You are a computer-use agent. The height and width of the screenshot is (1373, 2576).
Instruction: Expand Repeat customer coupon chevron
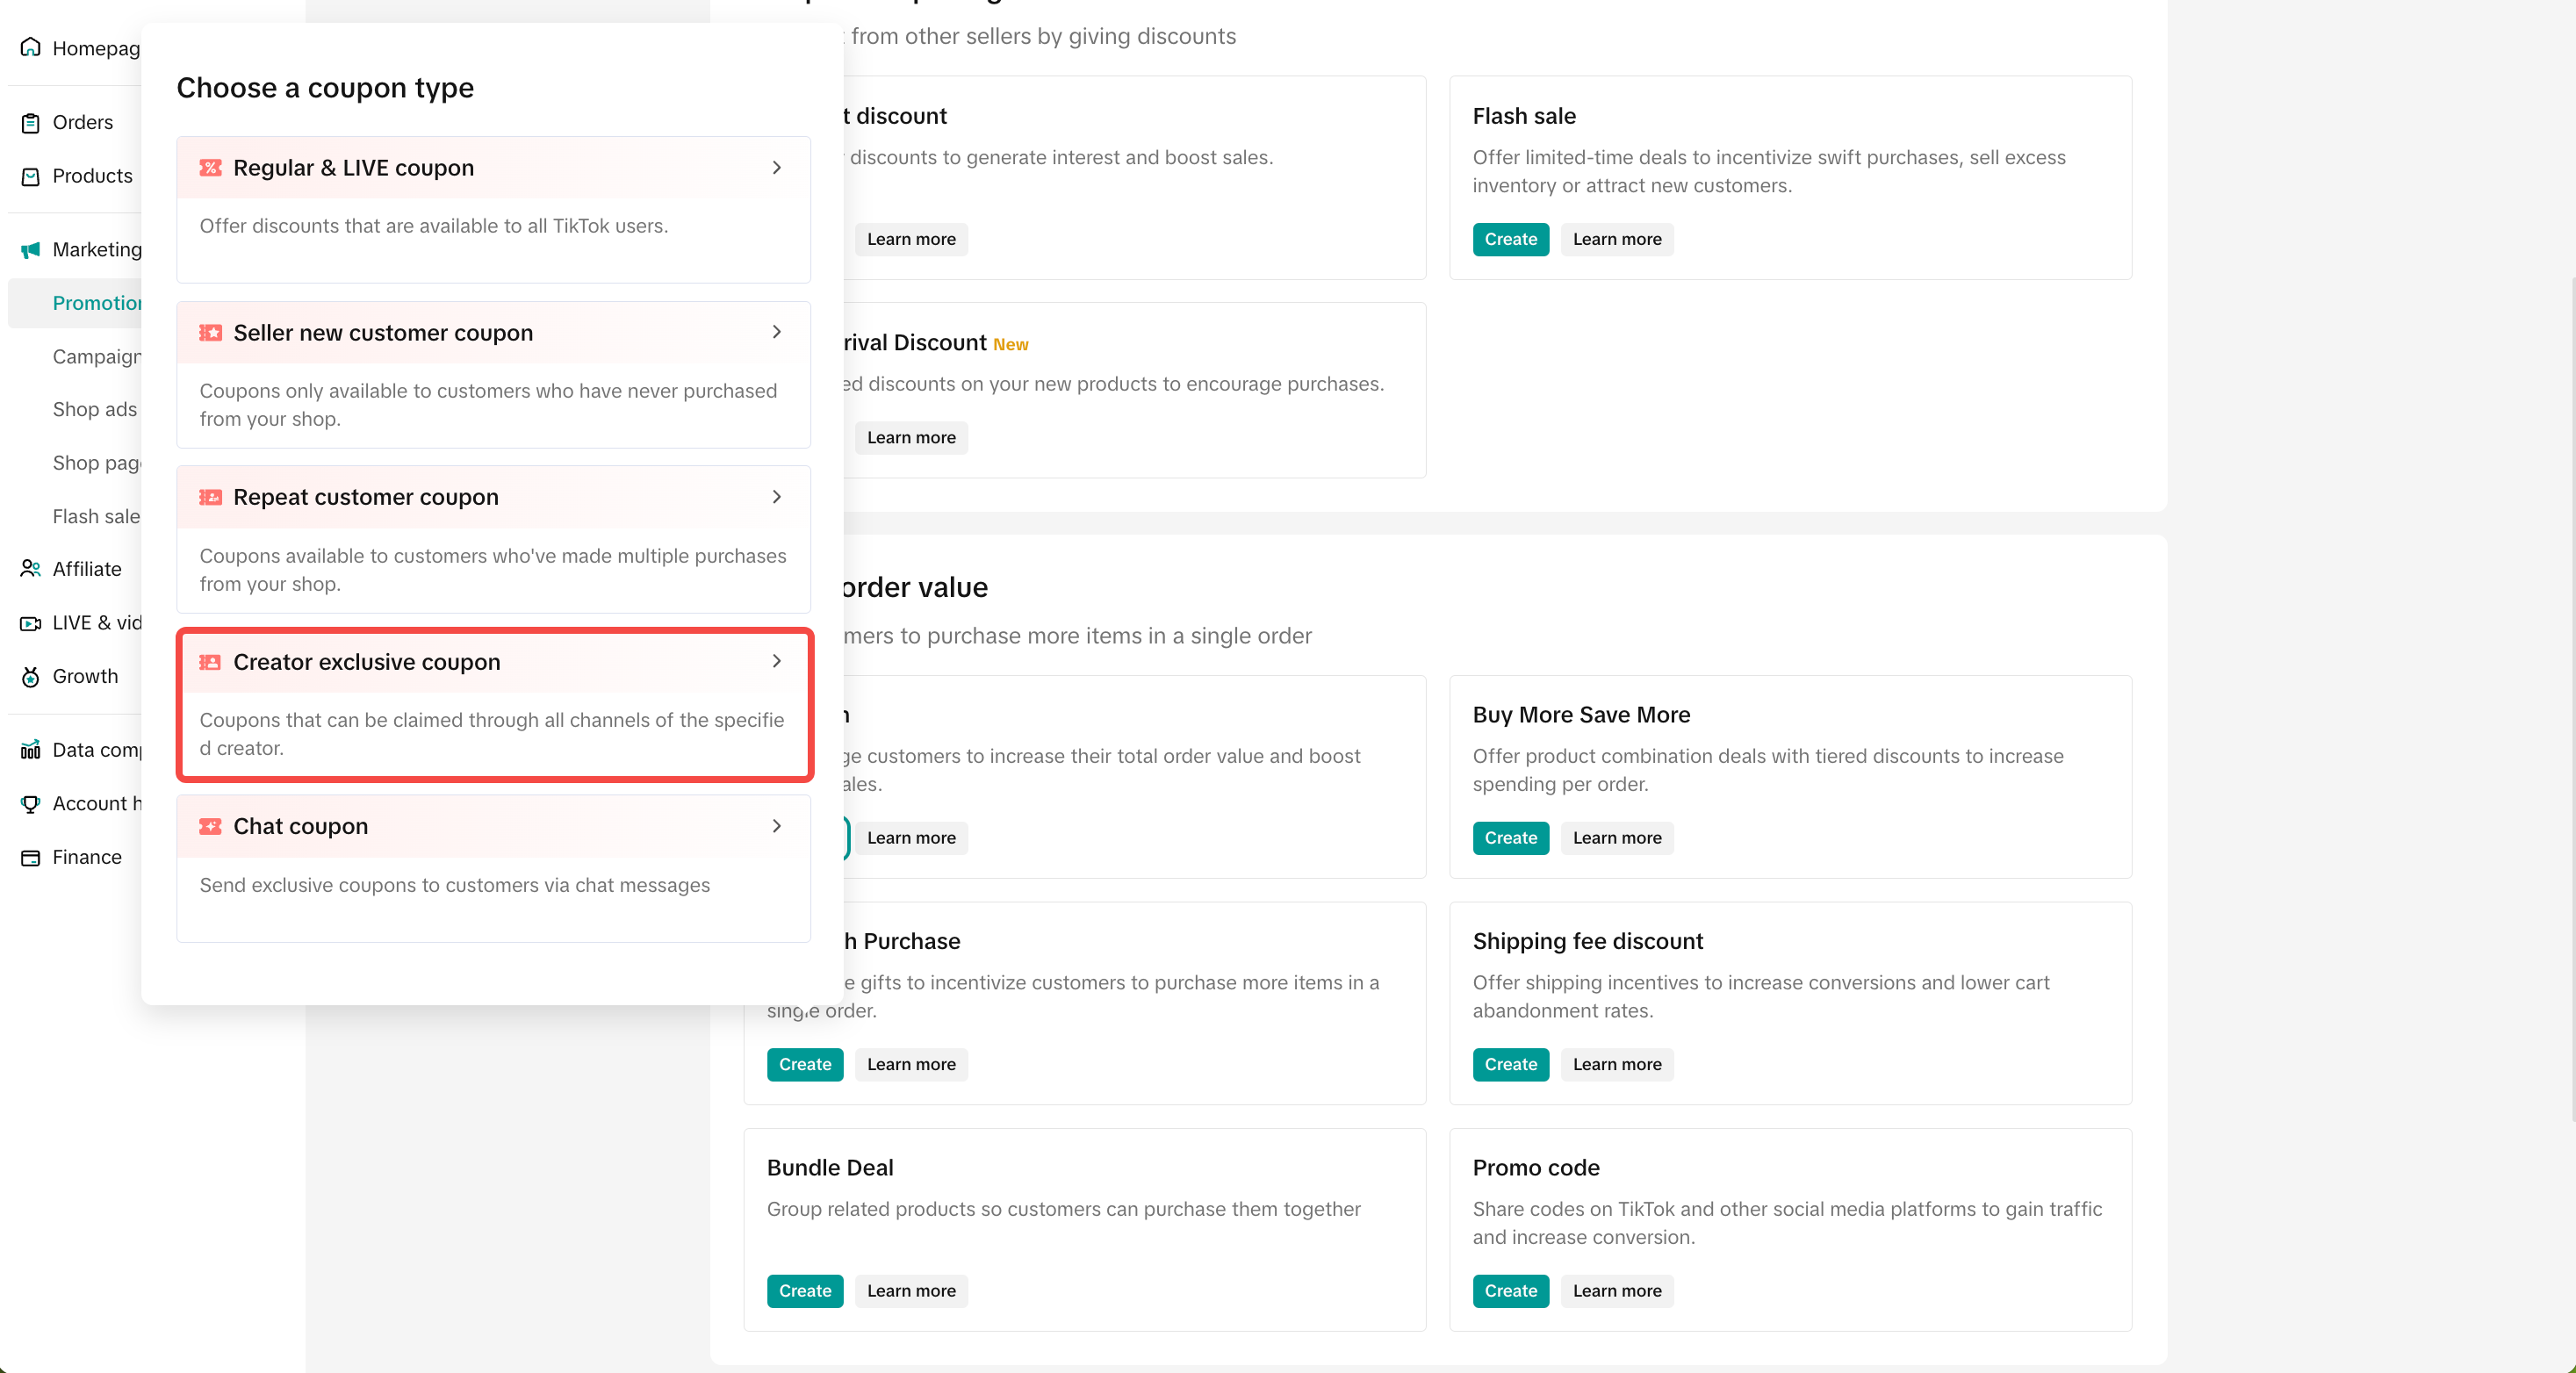coord(777,497)
